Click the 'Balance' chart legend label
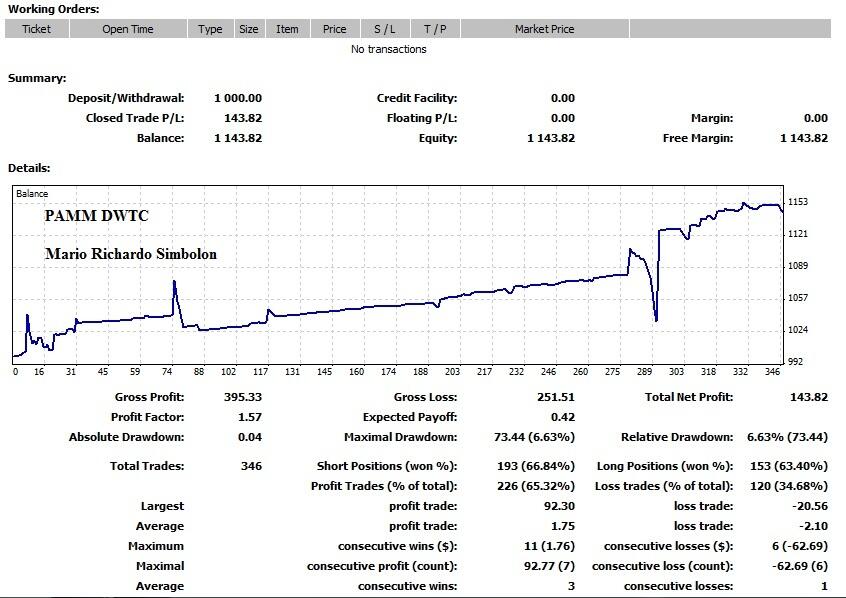The image size is (846, 598). coord(32,194)
